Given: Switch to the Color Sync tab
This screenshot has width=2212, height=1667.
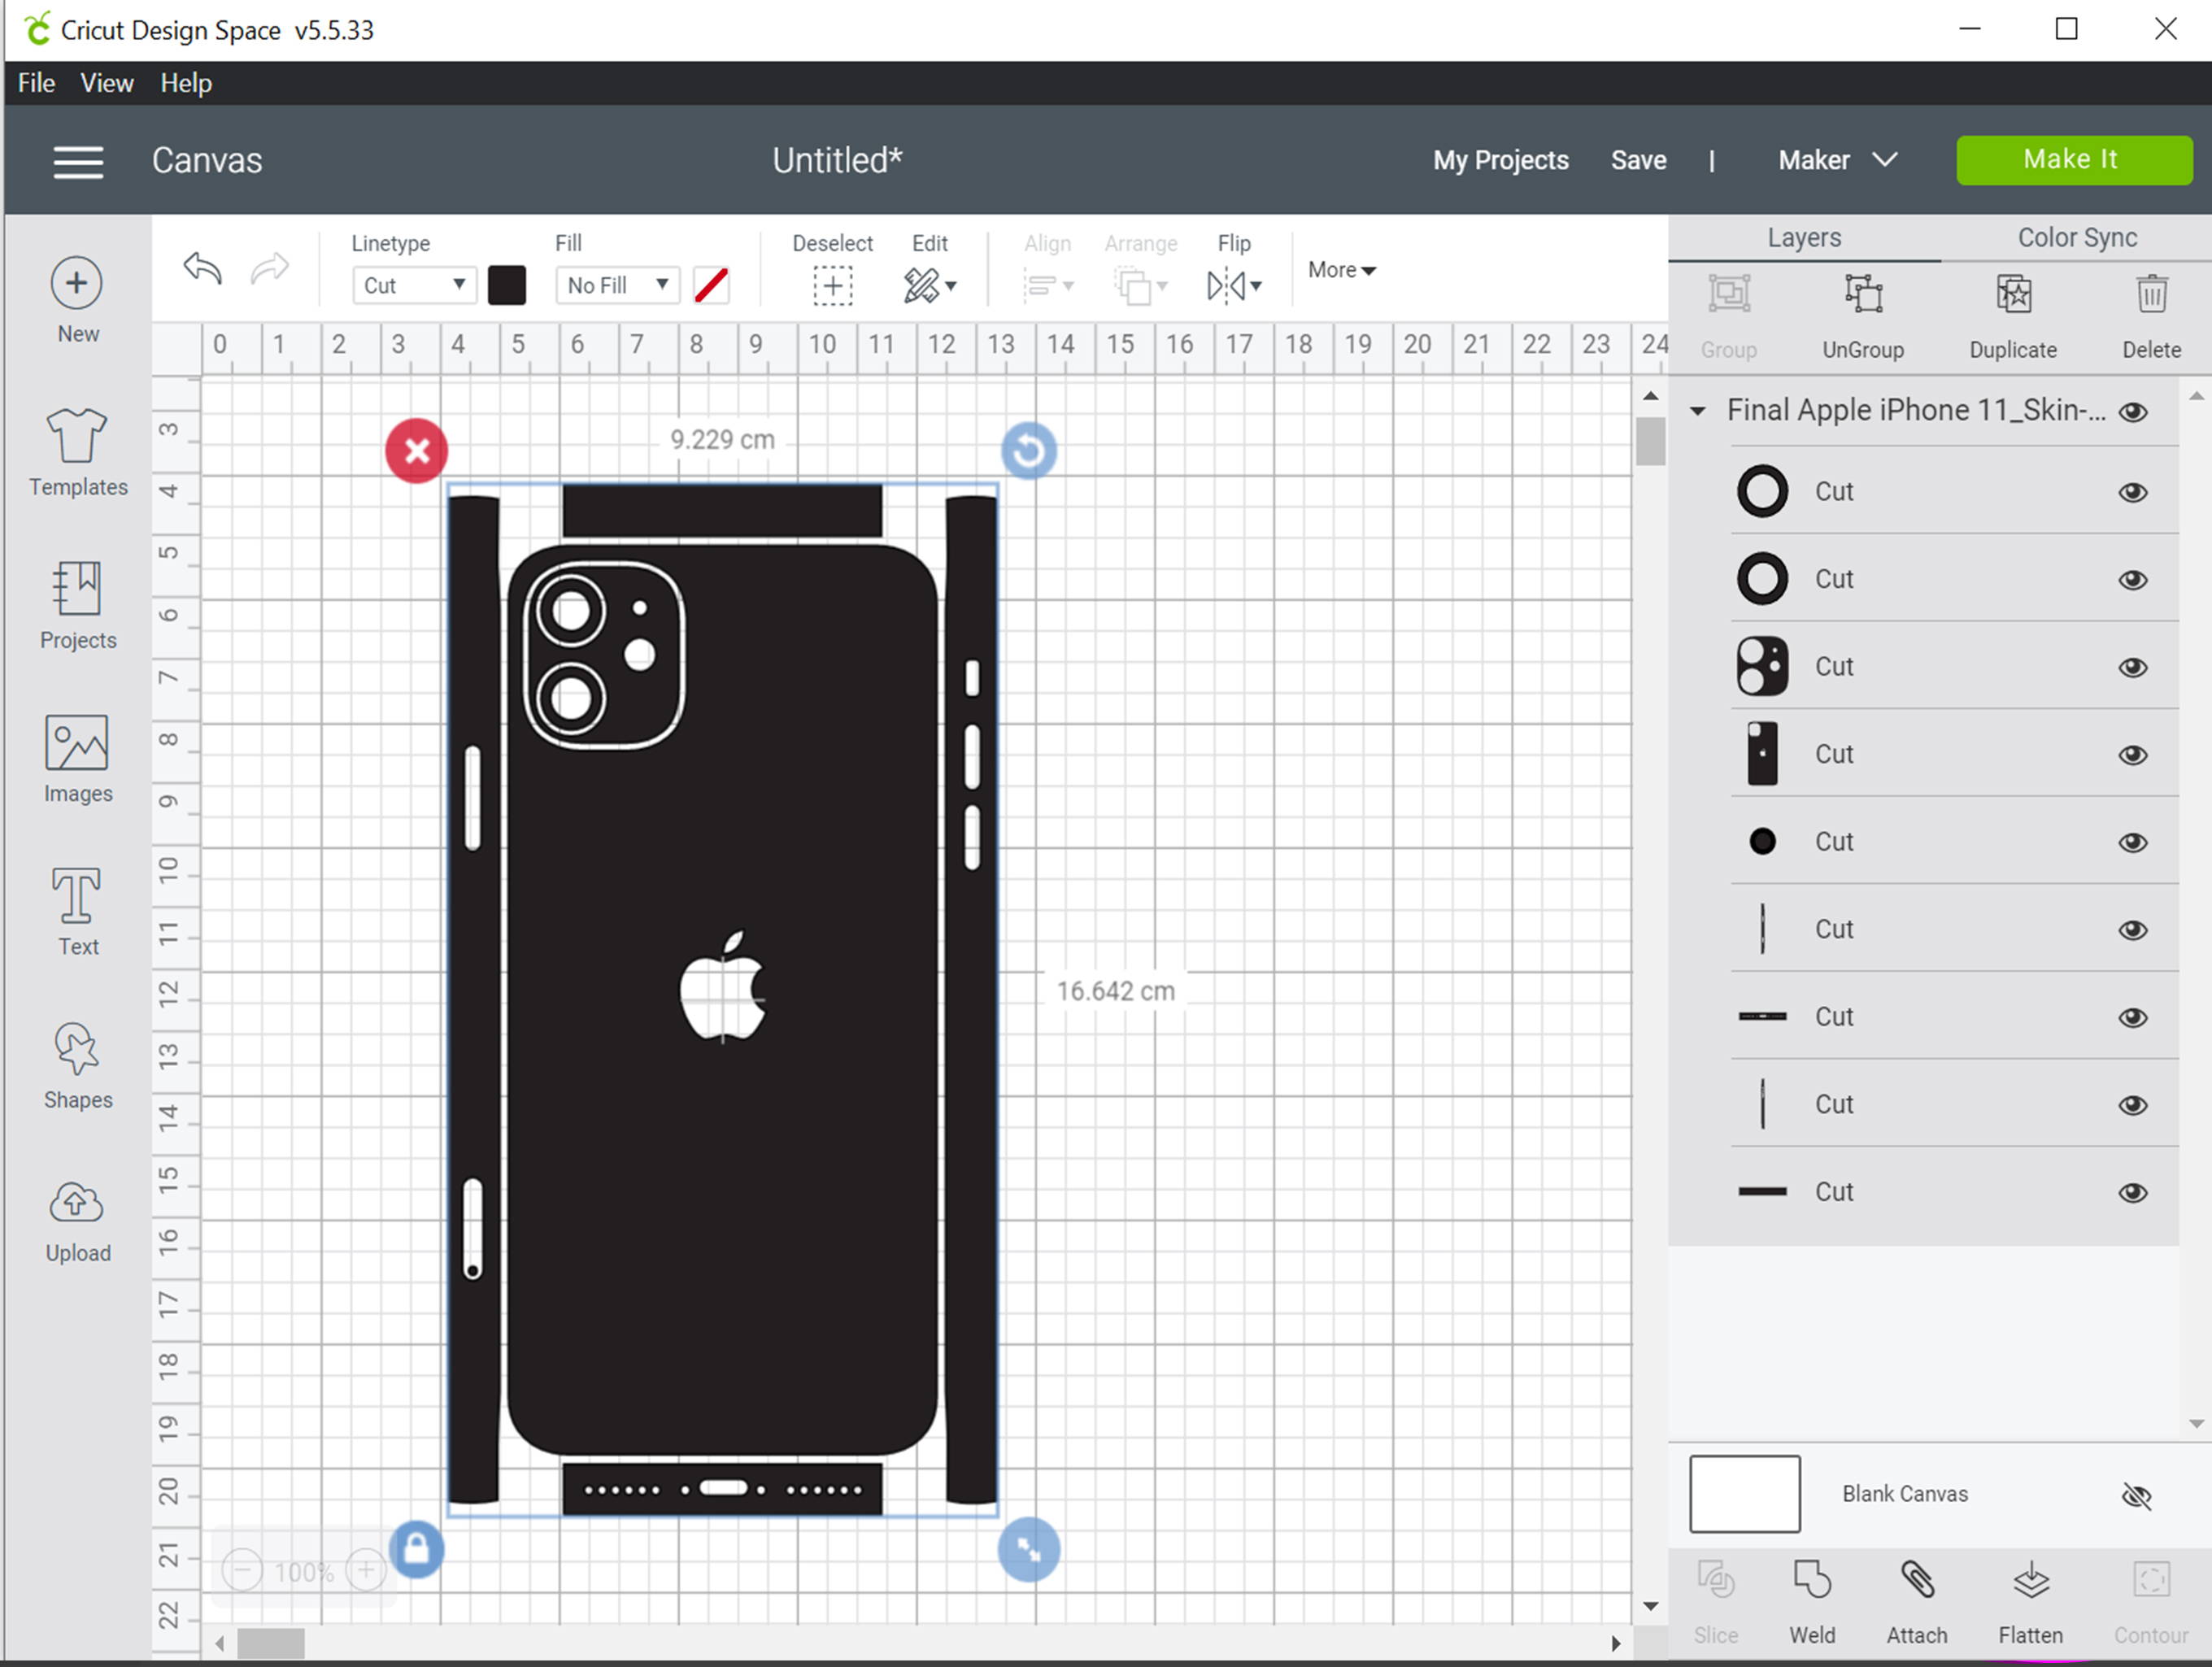Looking at the screenshot, I should 2077,238.
